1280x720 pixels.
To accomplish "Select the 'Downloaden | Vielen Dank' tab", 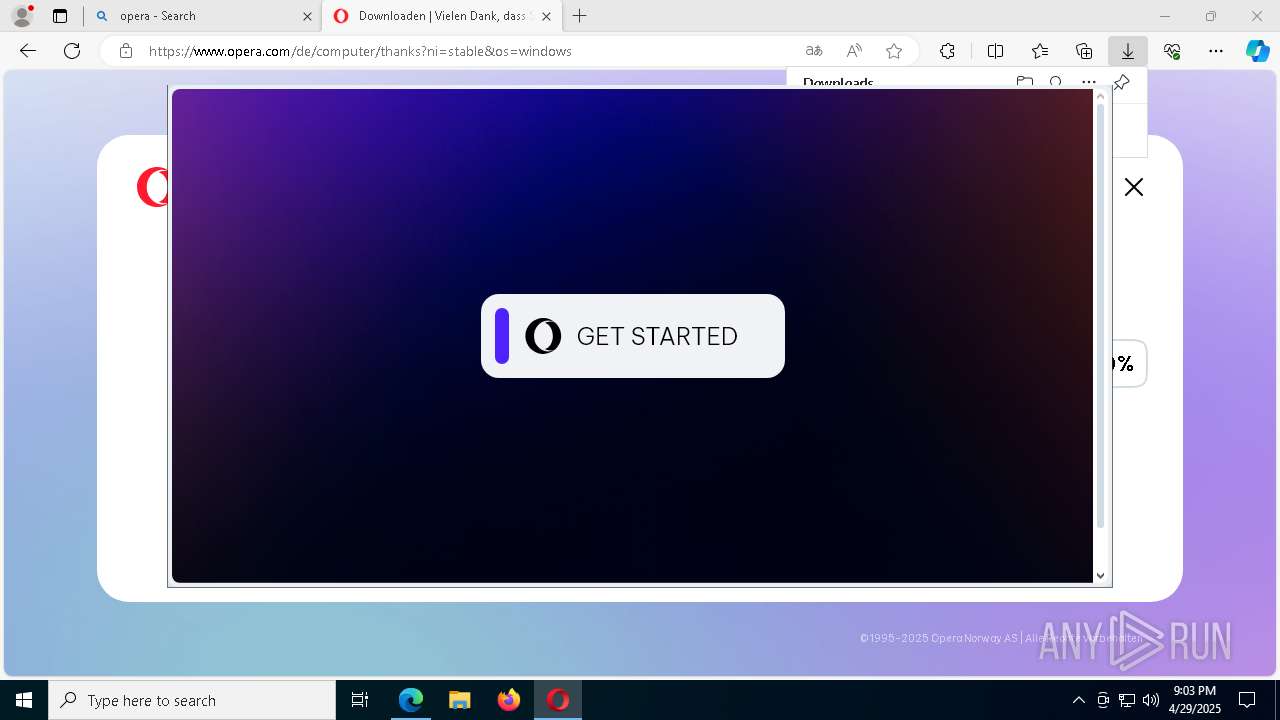I will (442, 16).
